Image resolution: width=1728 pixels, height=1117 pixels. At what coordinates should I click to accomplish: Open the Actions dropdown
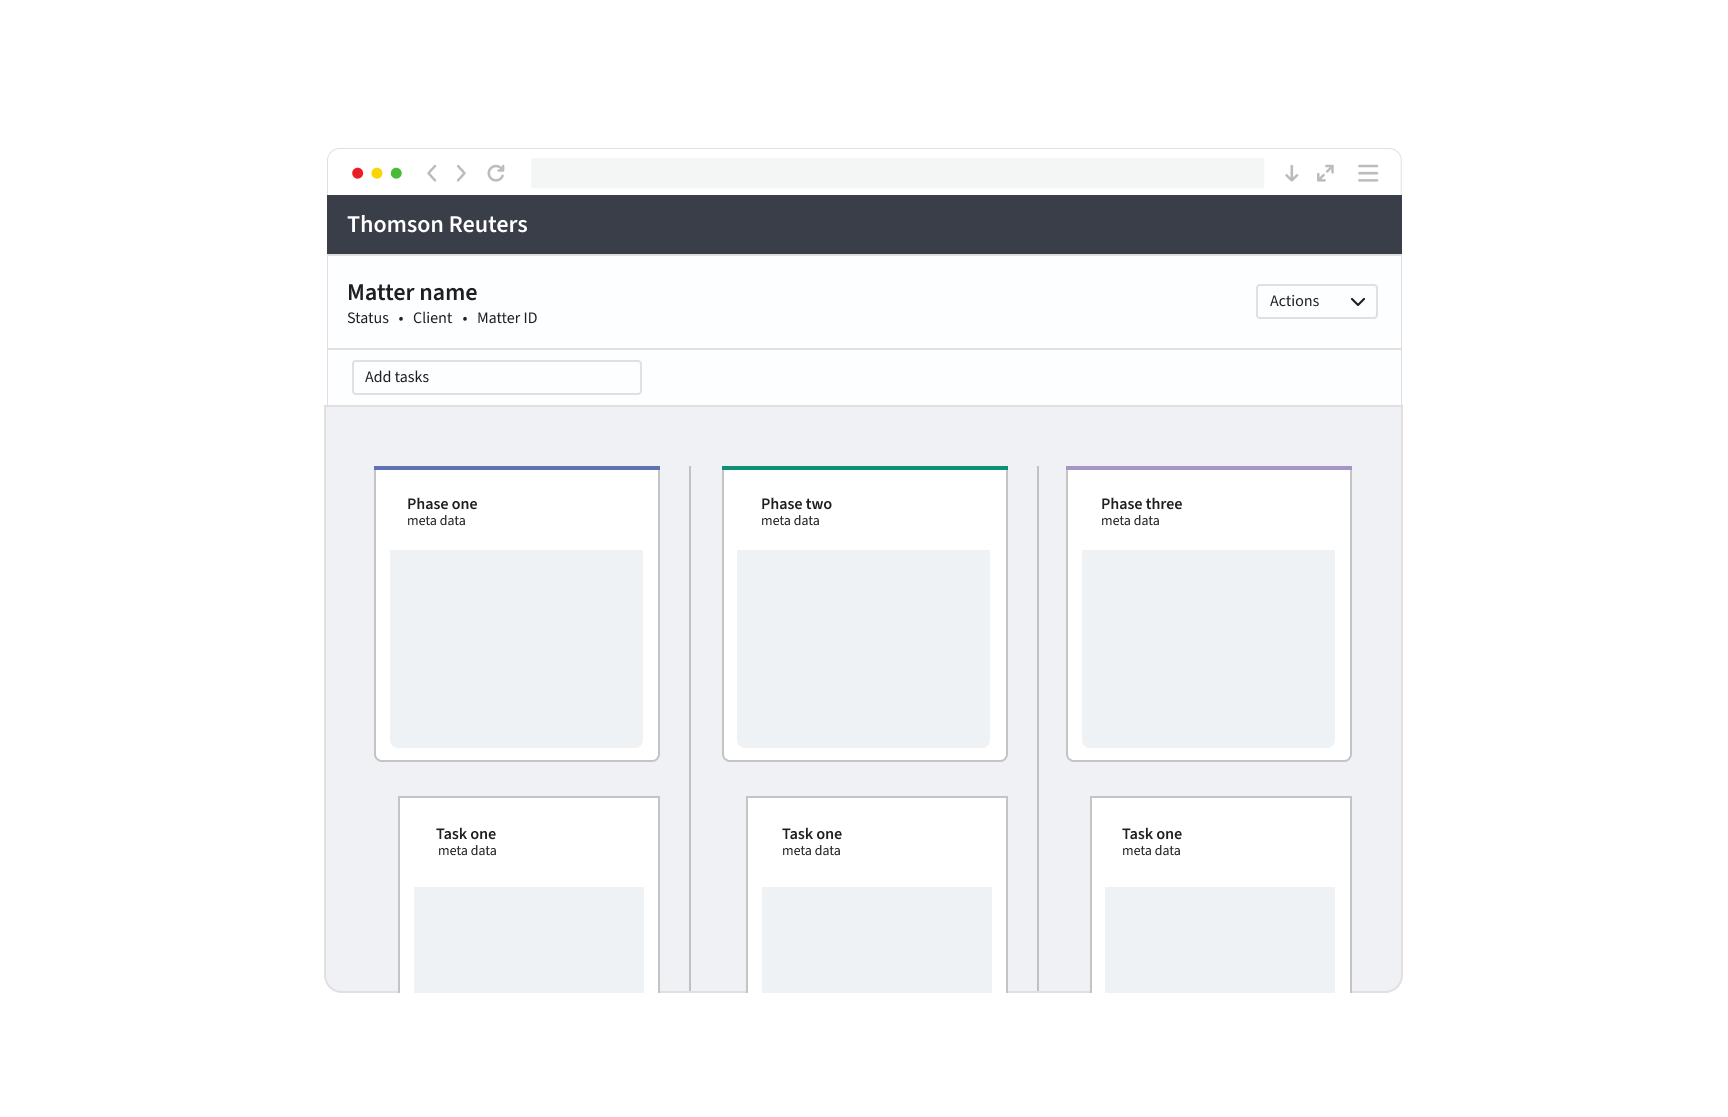[1315, 301]
